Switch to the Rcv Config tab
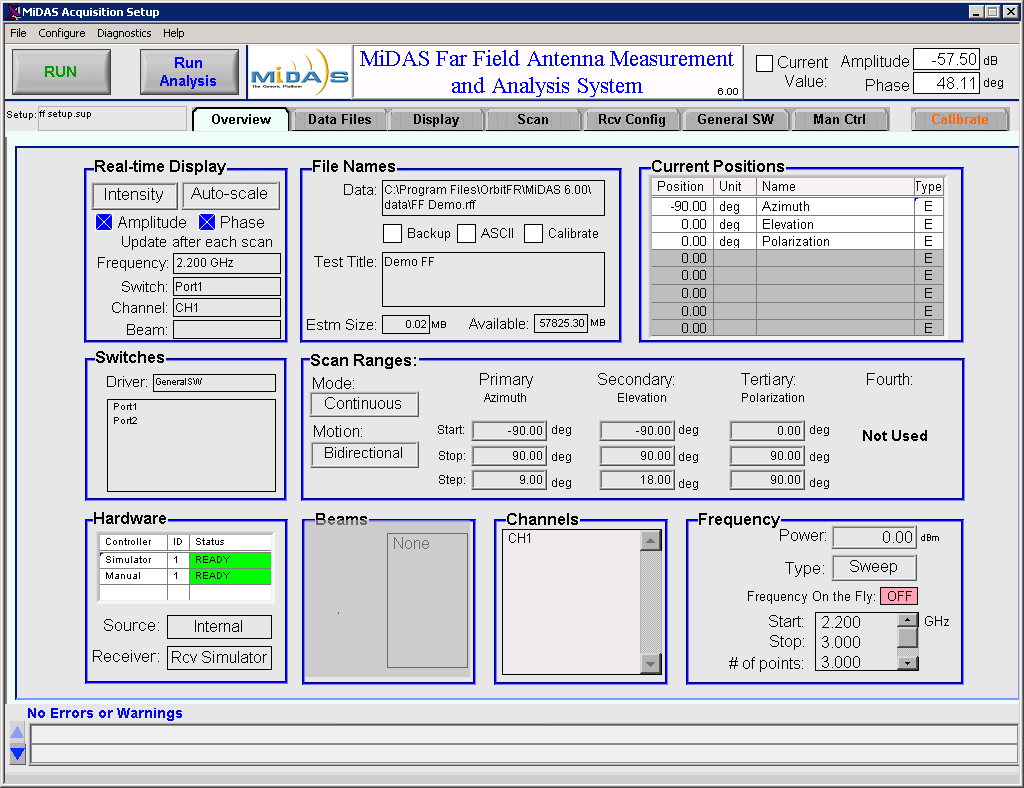1024x788 pixels. (x=632, y=119)
